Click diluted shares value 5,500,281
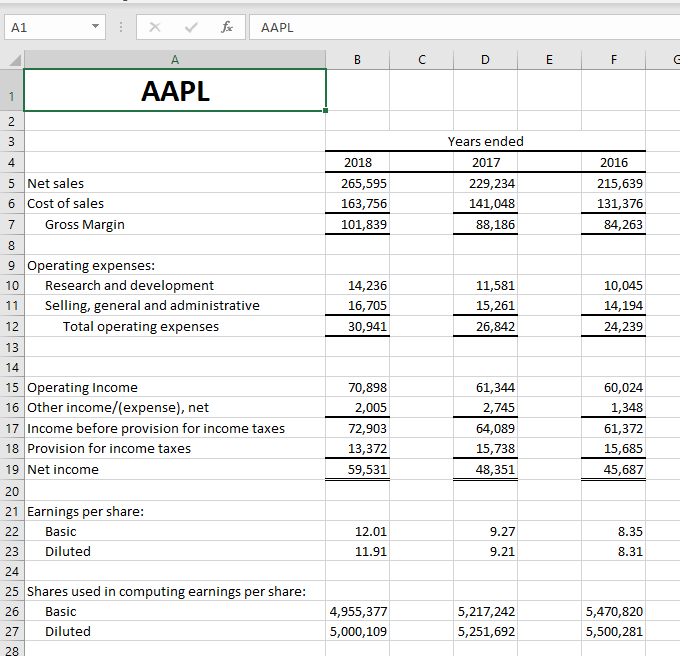The width and height of the screenshot is (680, 656). [613, 631]
